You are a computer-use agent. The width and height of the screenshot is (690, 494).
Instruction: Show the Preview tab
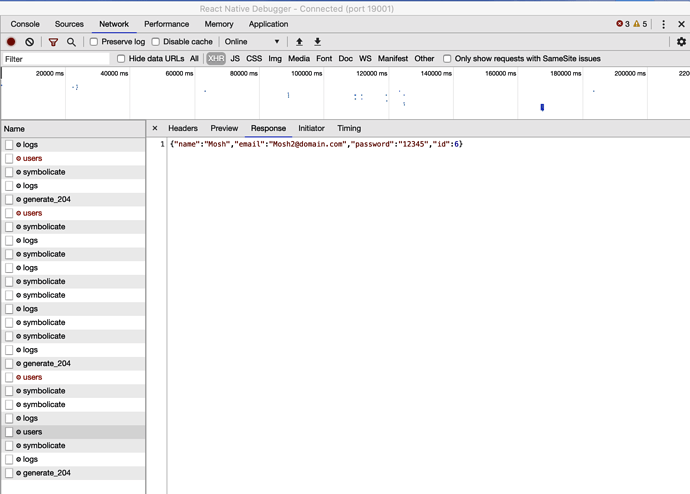coord(224,128)
